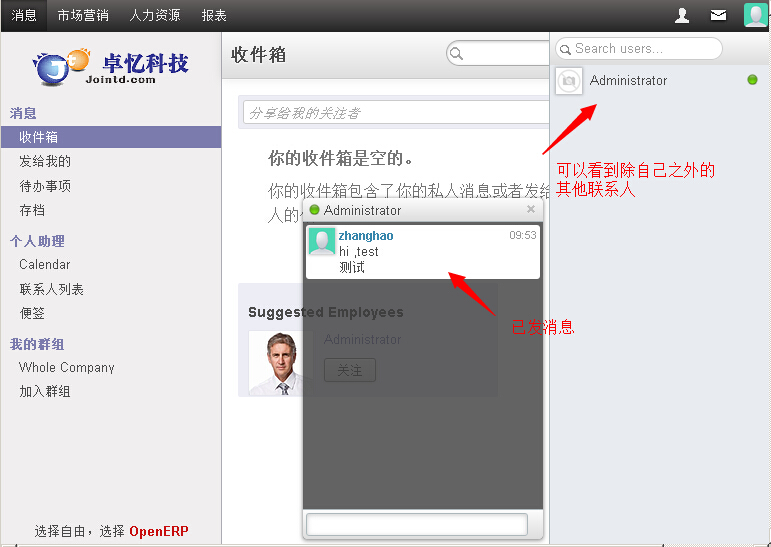Click the contacts person icon in top bar

[682, 15]
